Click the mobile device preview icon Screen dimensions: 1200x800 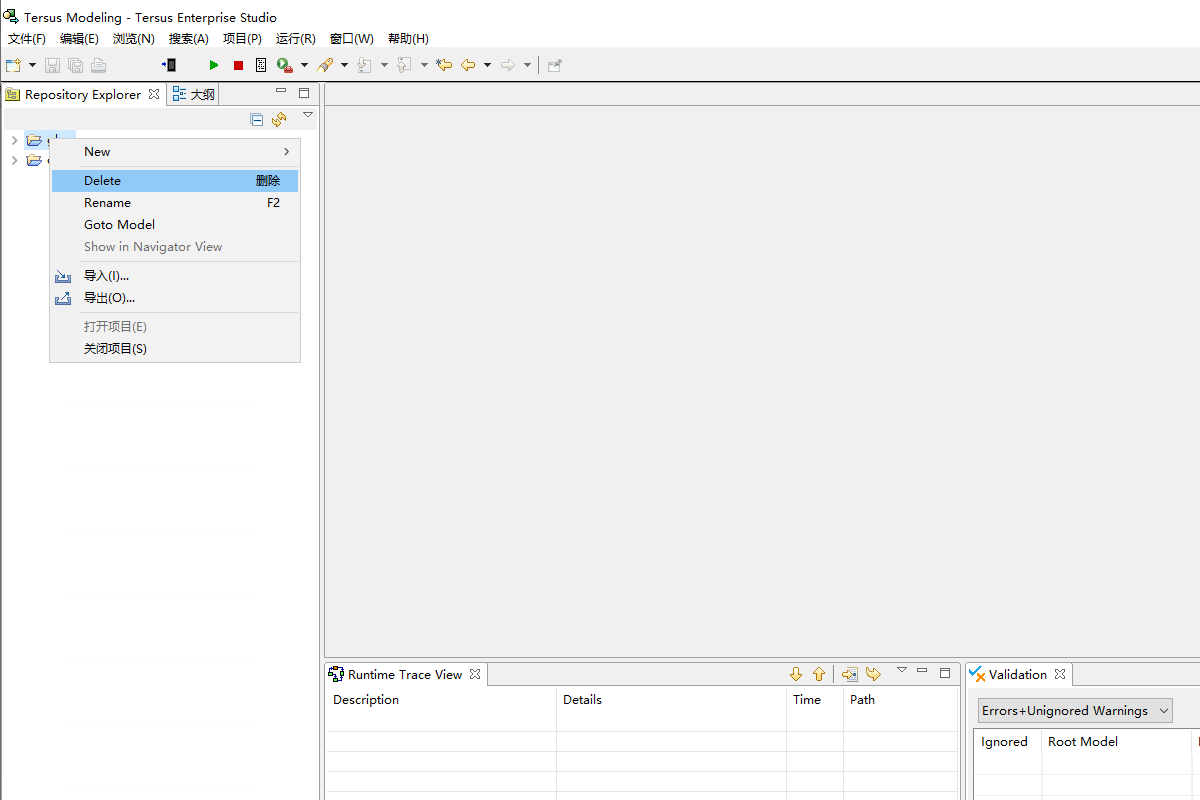169,65
